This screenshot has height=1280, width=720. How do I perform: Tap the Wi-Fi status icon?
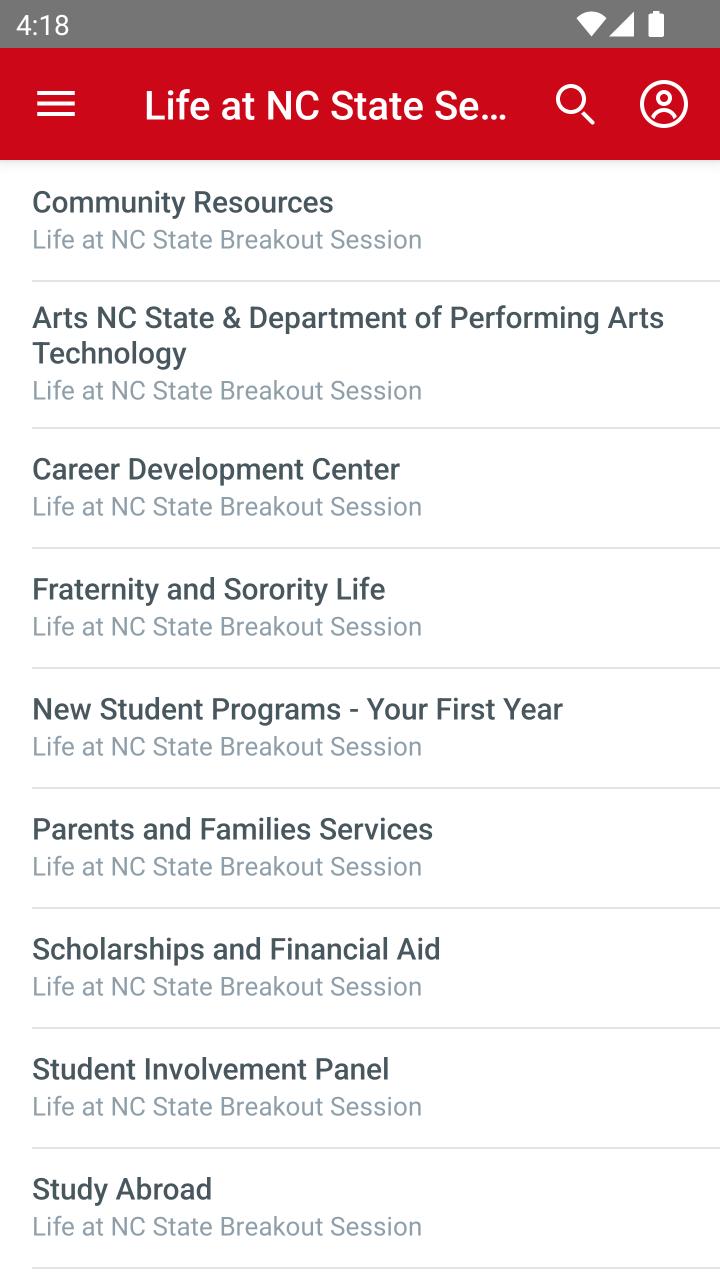591,24
